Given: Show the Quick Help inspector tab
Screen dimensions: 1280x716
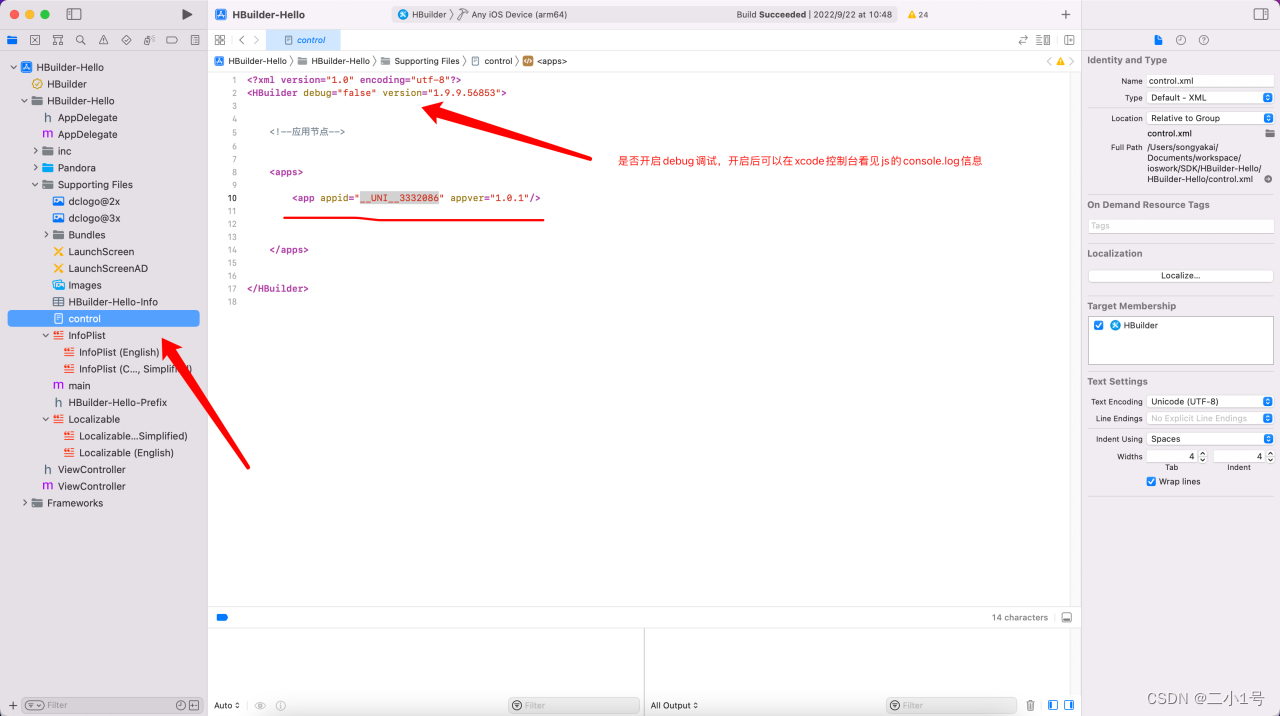Looking at the screenshot, I should click(x=1204, y=40).
